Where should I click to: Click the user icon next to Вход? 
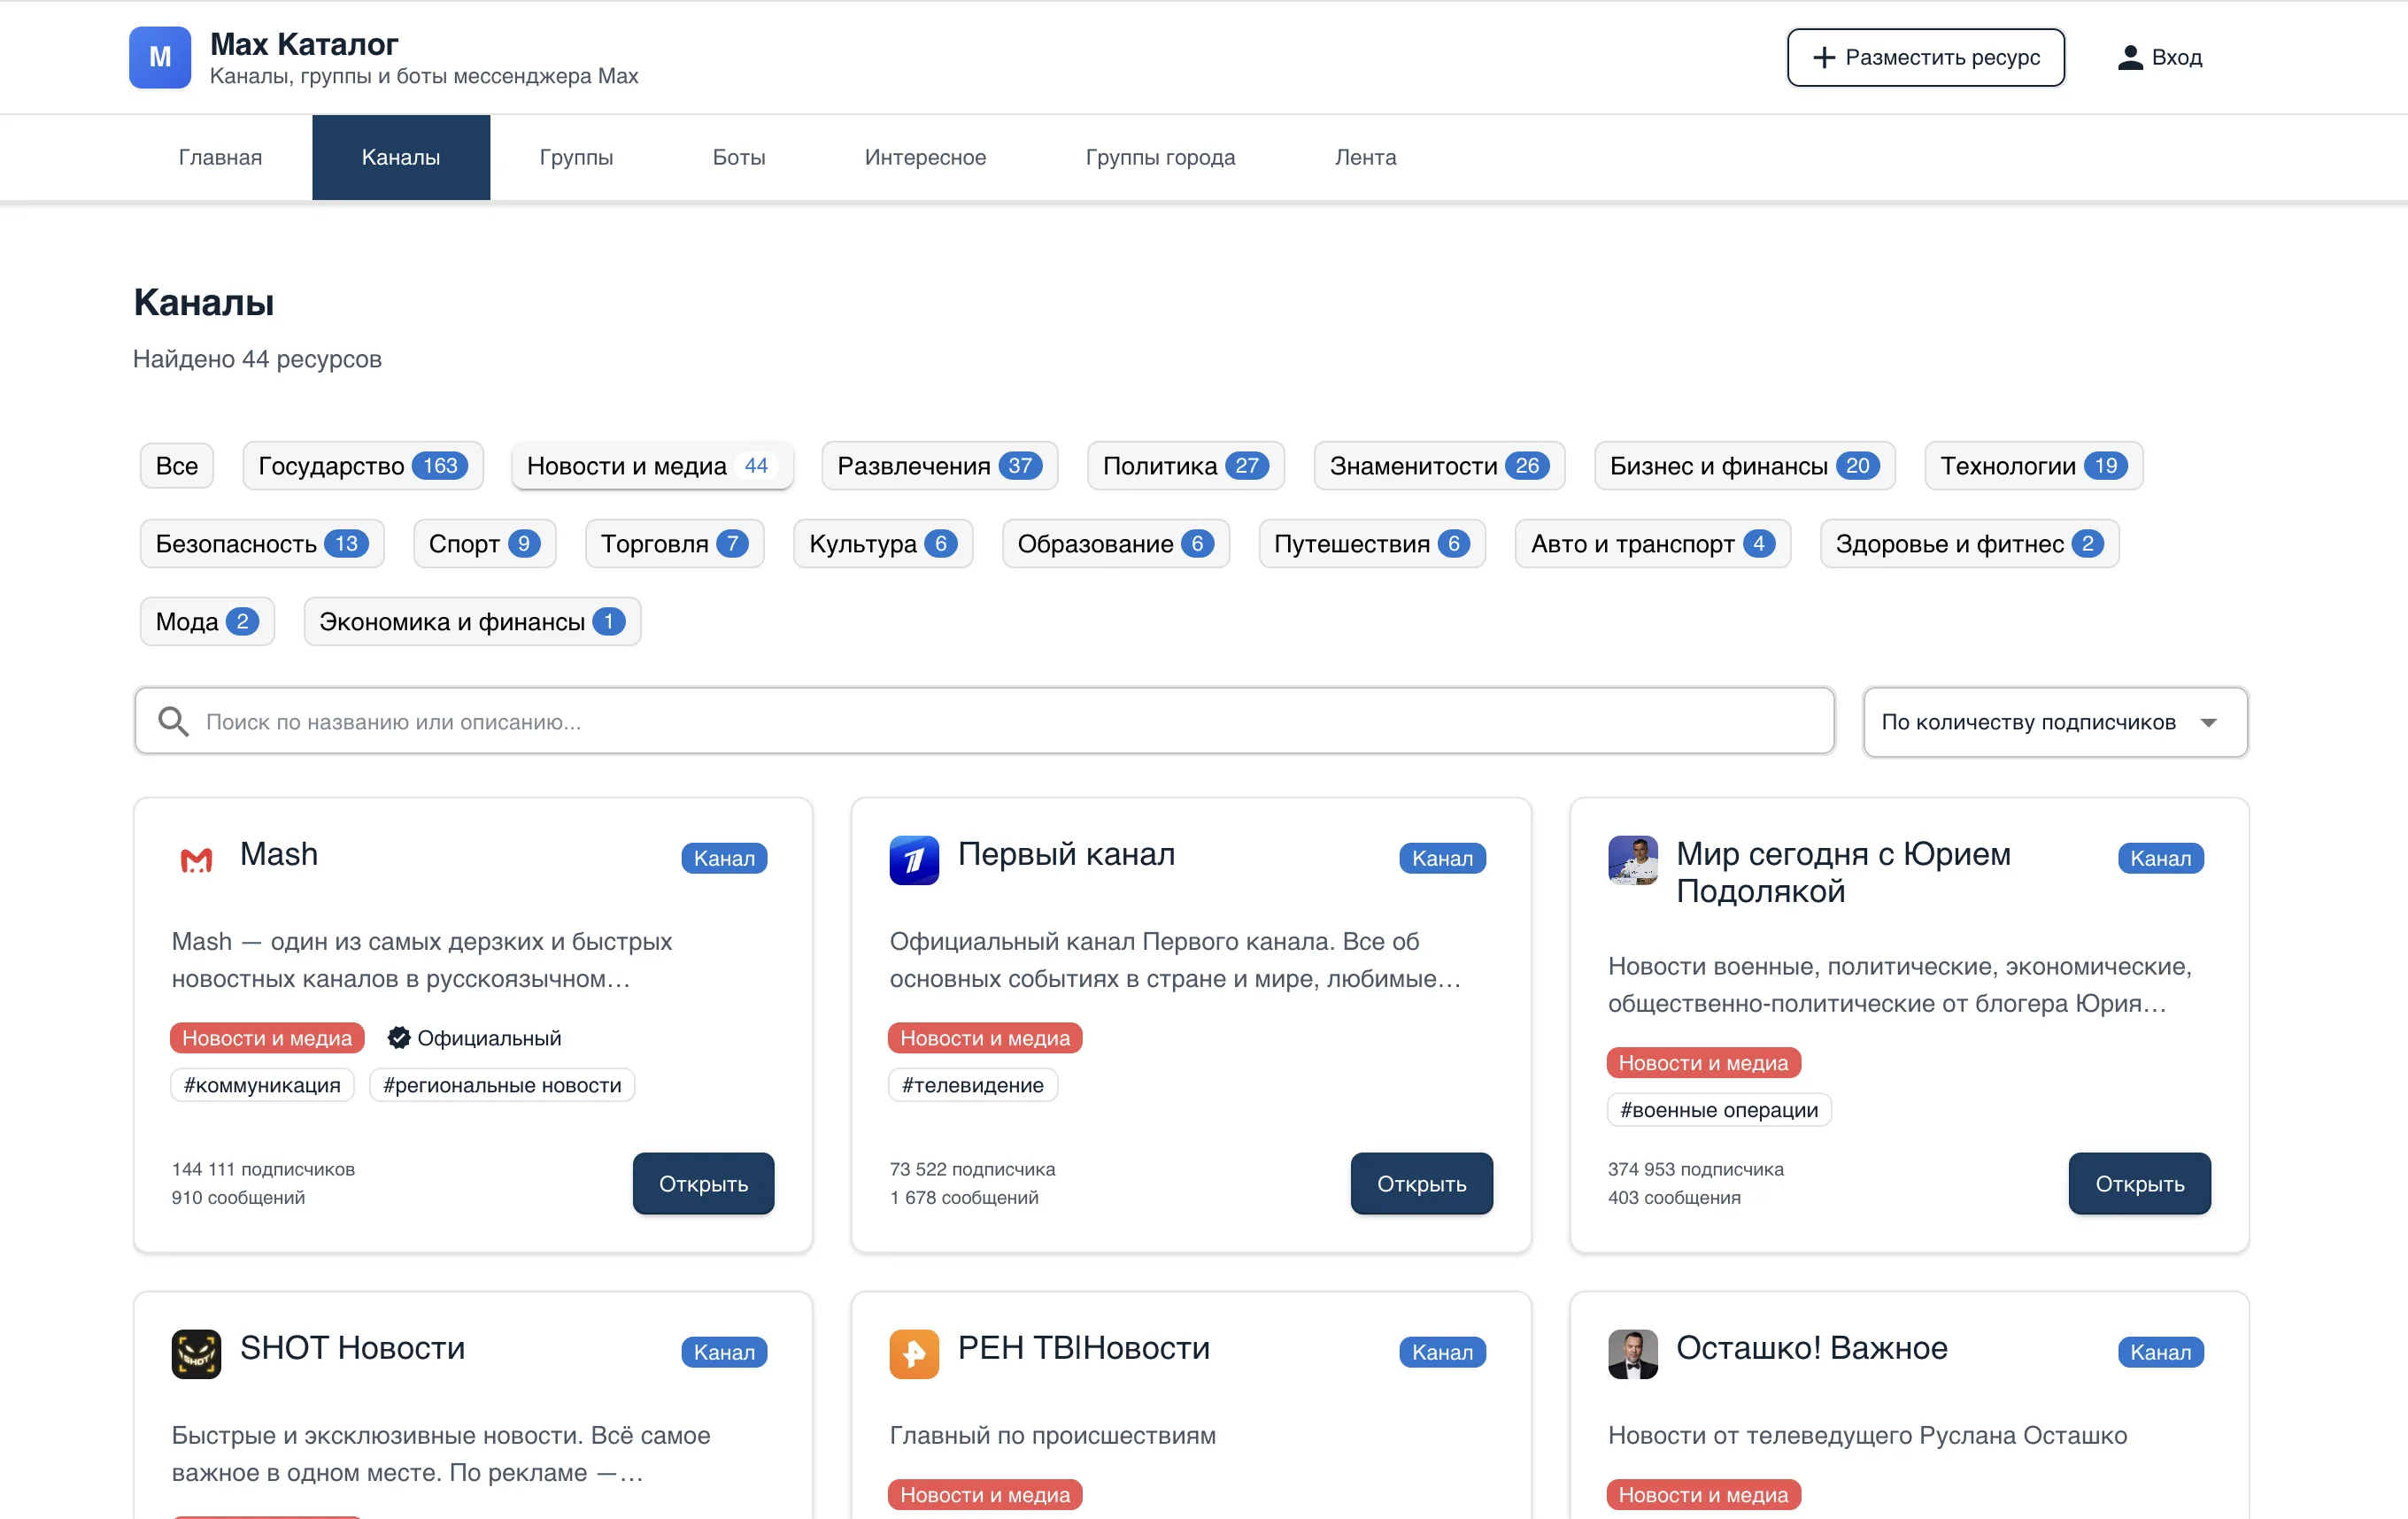(2129, 57)
